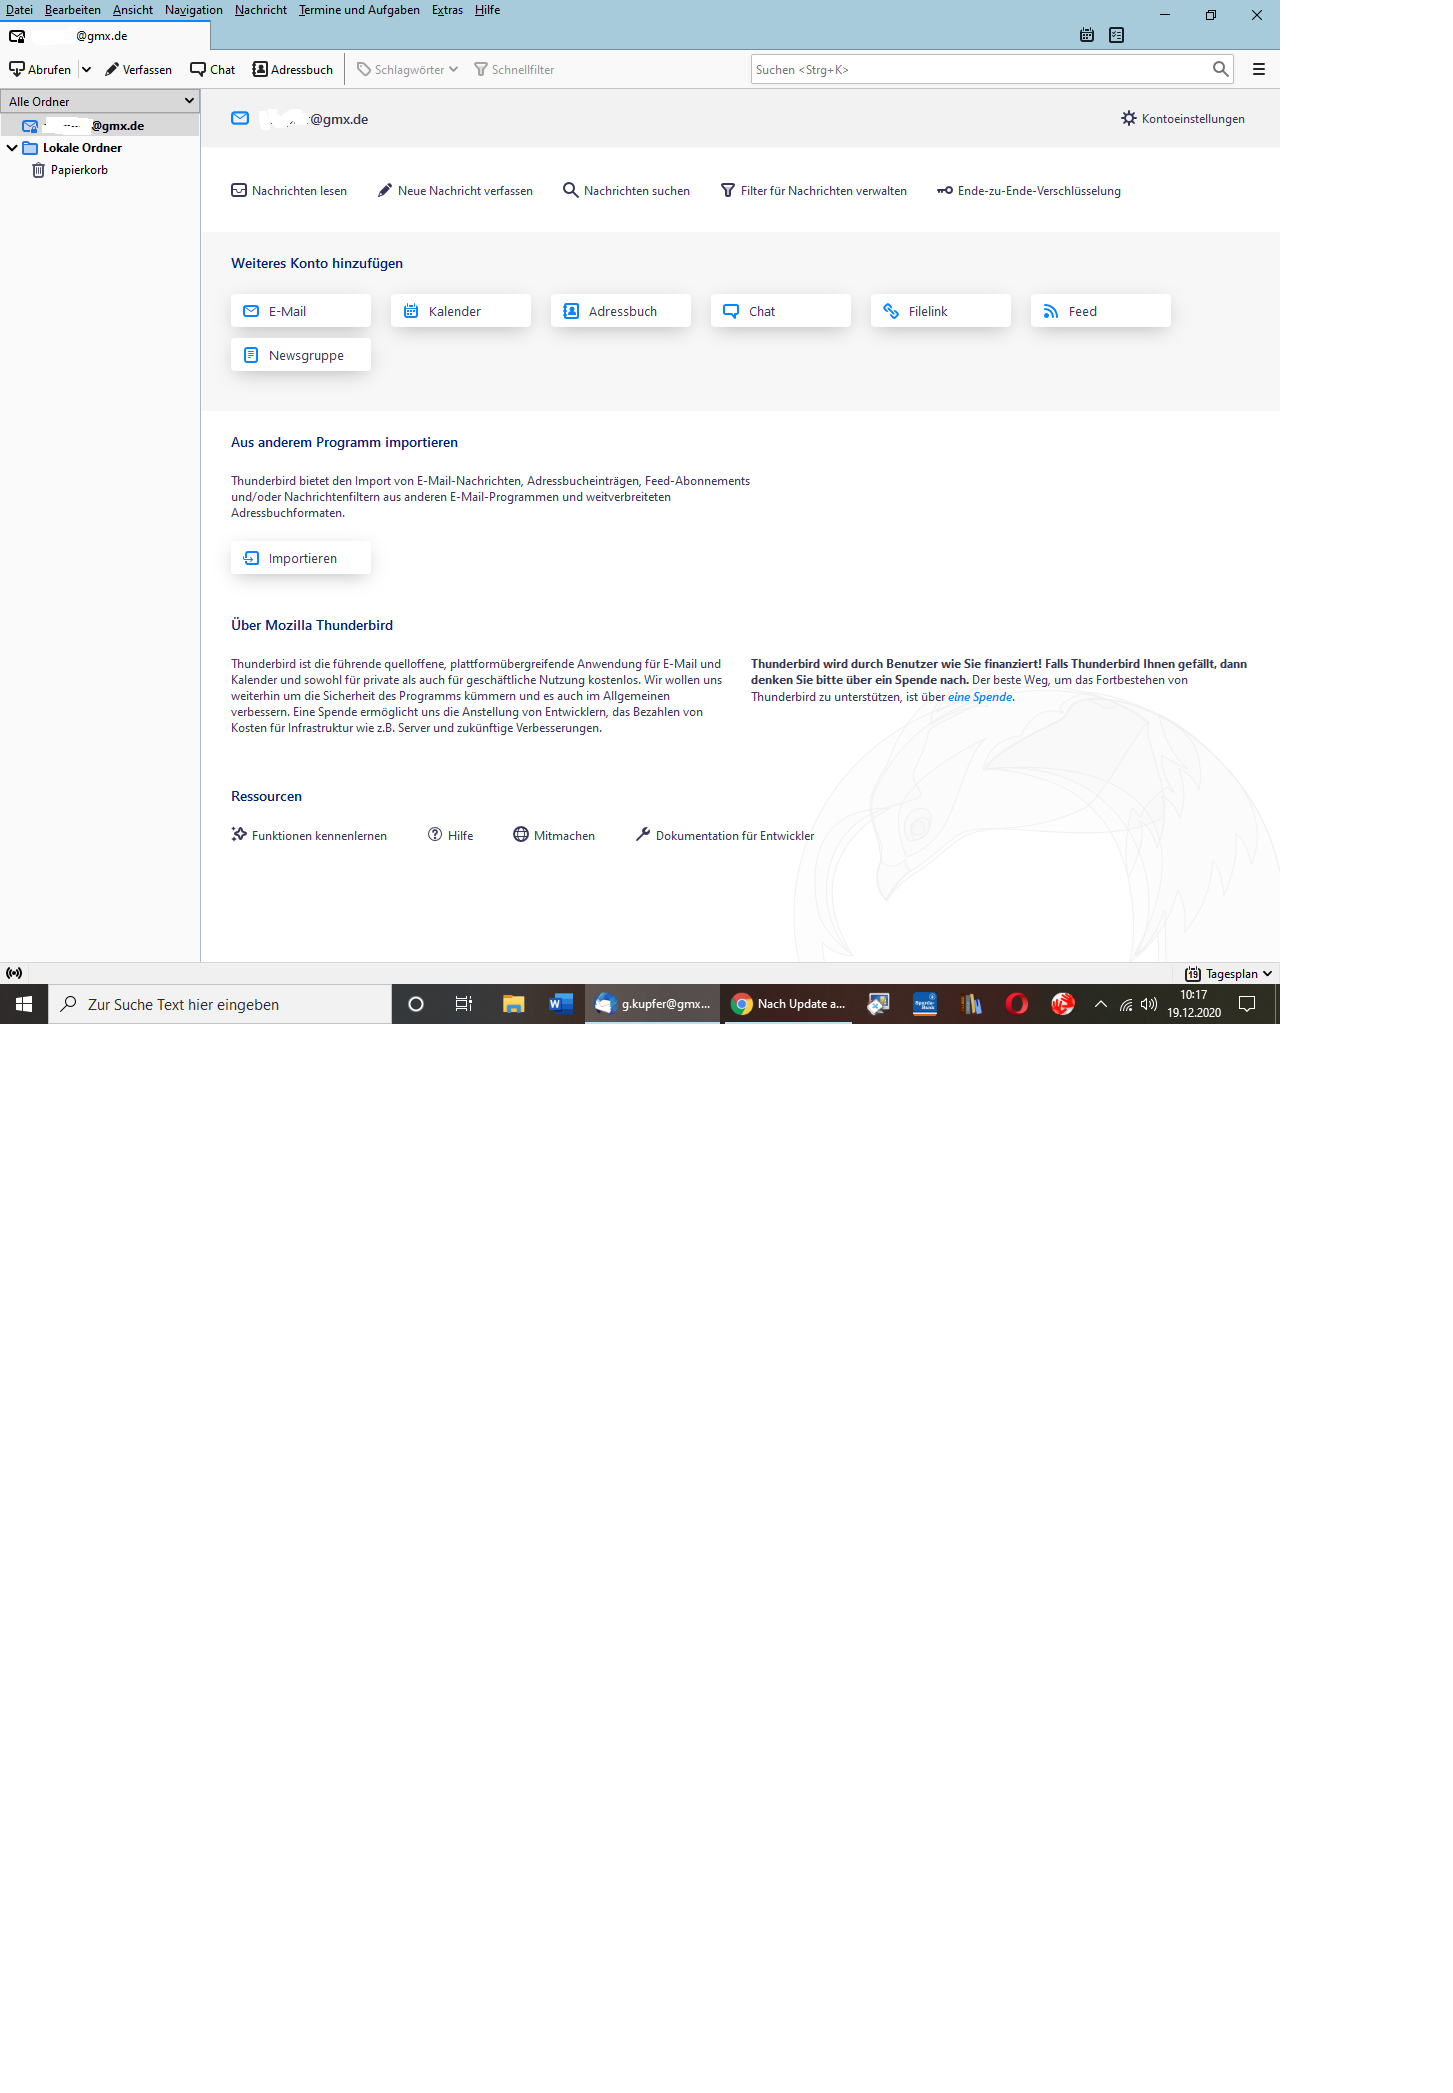Add a new Adressbuch account
The height and width of the screenshot is (2093, 1453).
pyautogui.click(x=621, y=311)
